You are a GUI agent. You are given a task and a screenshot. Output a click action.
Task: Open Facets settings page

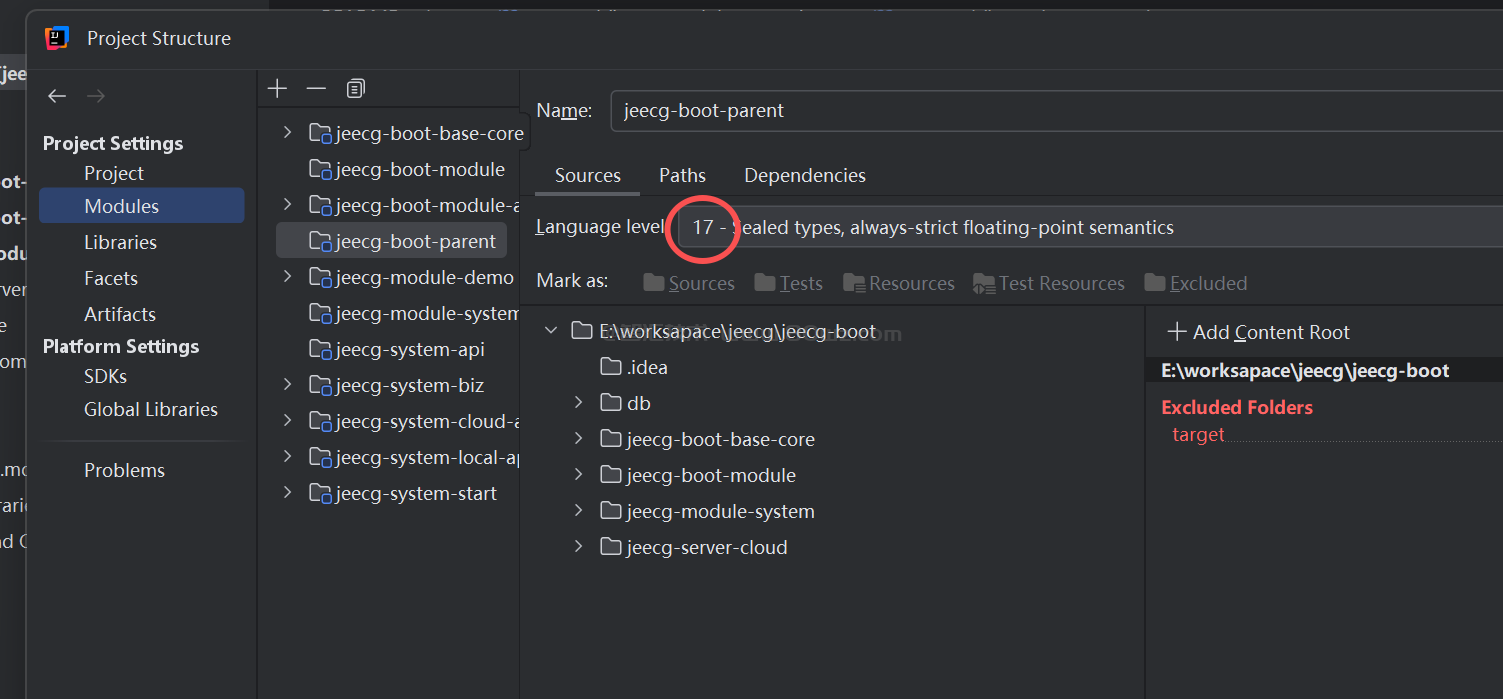(x=111, y=278)
